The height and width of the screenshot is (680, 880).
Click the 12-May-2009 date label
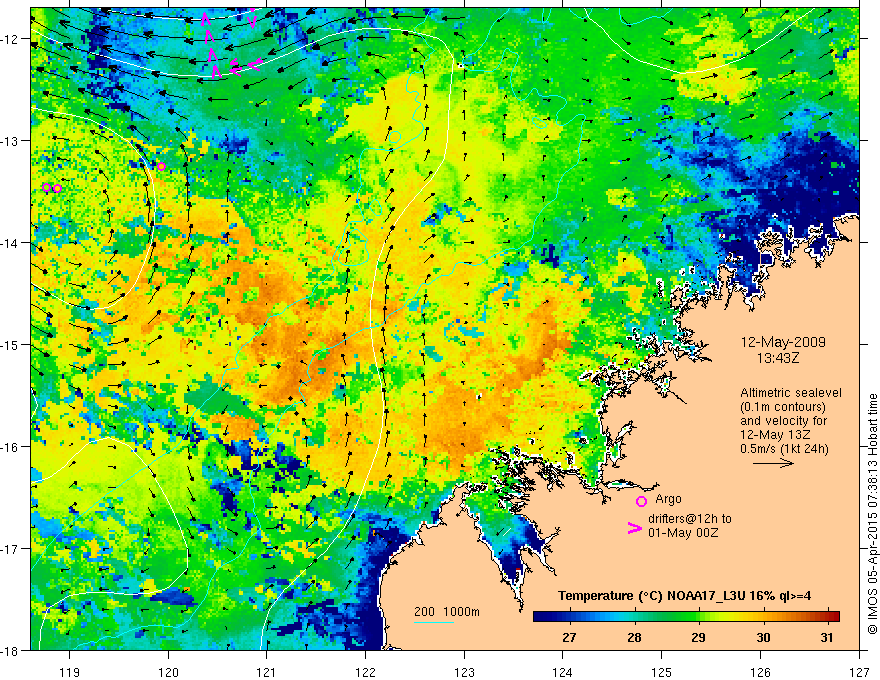click(783, 342)
